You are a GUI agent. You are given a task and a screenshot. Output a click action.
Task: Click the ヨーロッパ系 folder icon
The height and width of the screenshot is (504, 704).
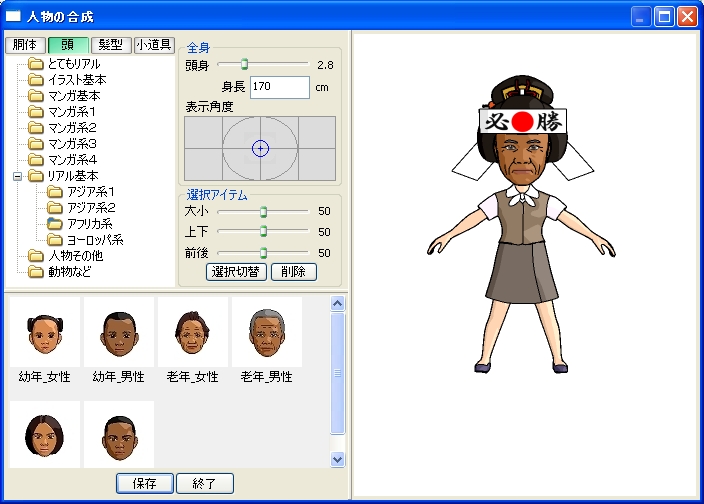(55, 240)
